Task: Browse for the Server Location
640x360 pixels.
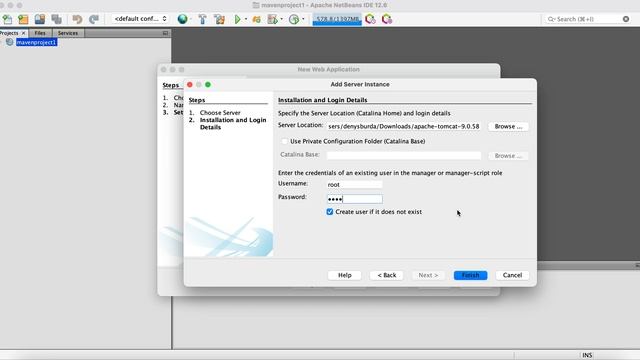Action: click(x=508, y=127)
